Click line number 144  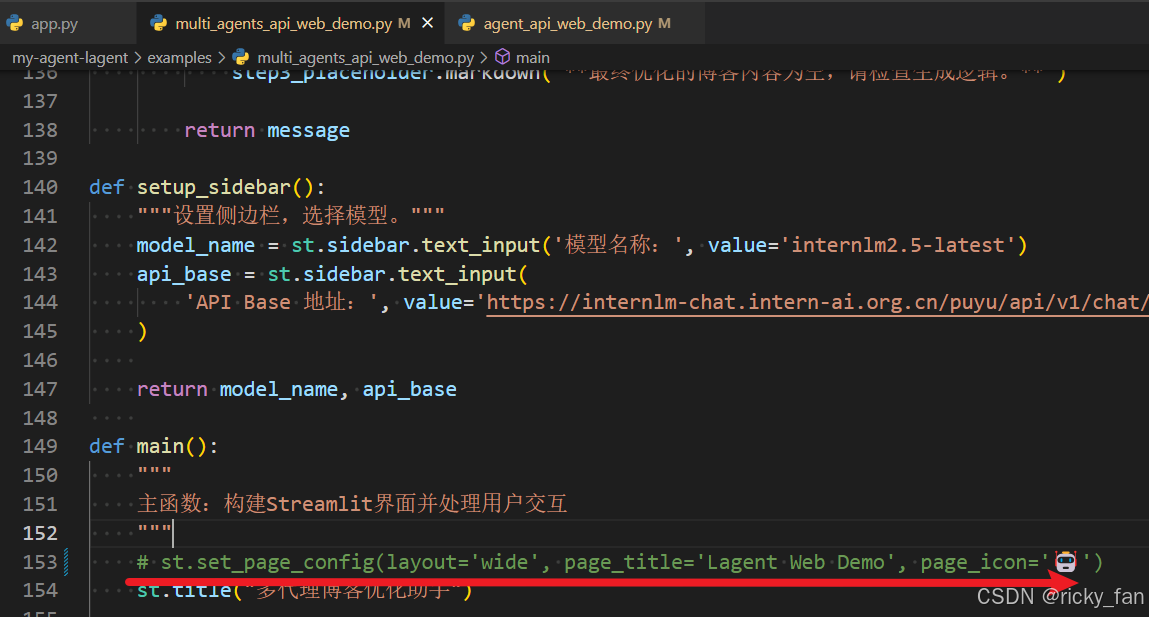40,303
